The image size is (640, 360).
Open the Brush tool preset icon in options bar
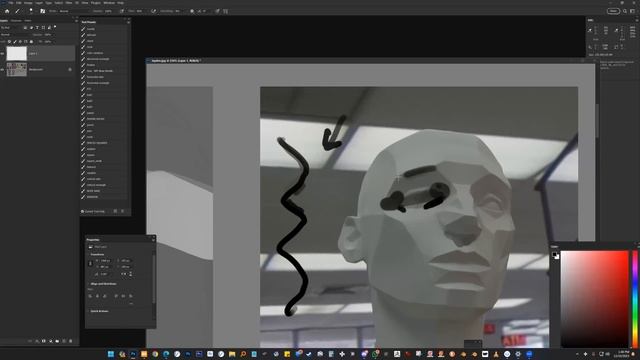18,11
